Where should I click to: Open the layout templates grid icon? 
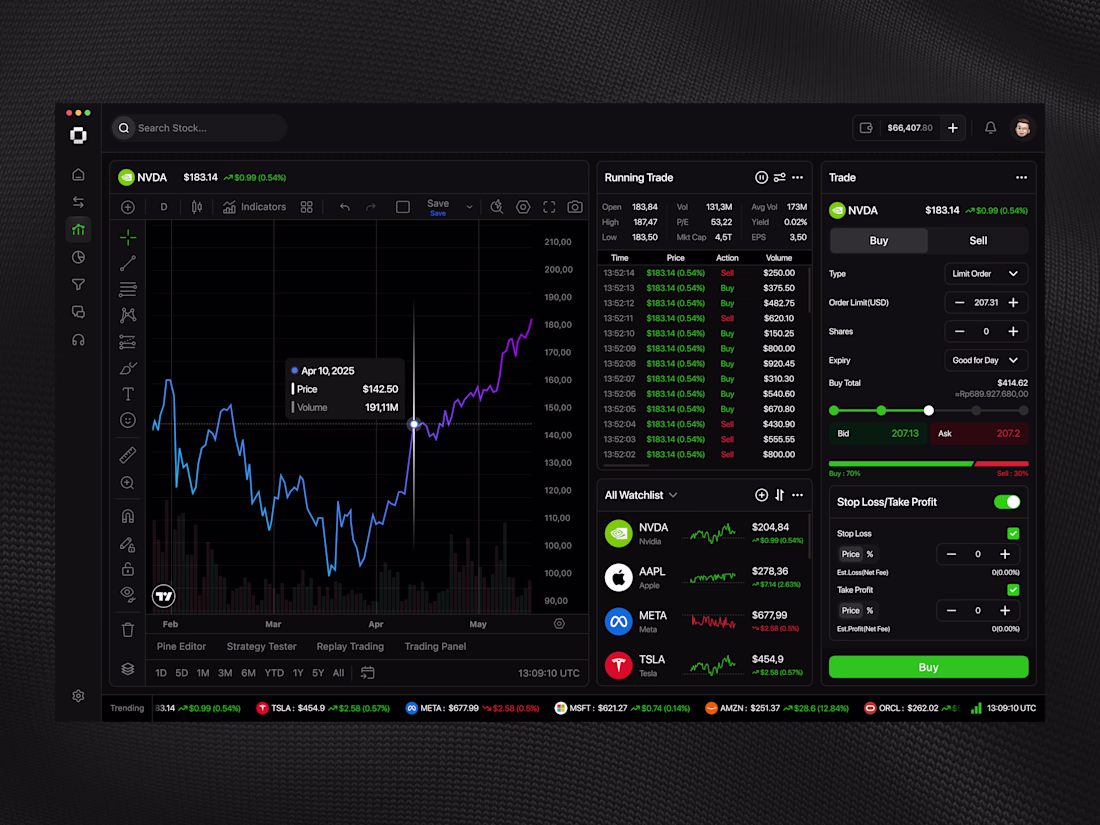[307, 207]
